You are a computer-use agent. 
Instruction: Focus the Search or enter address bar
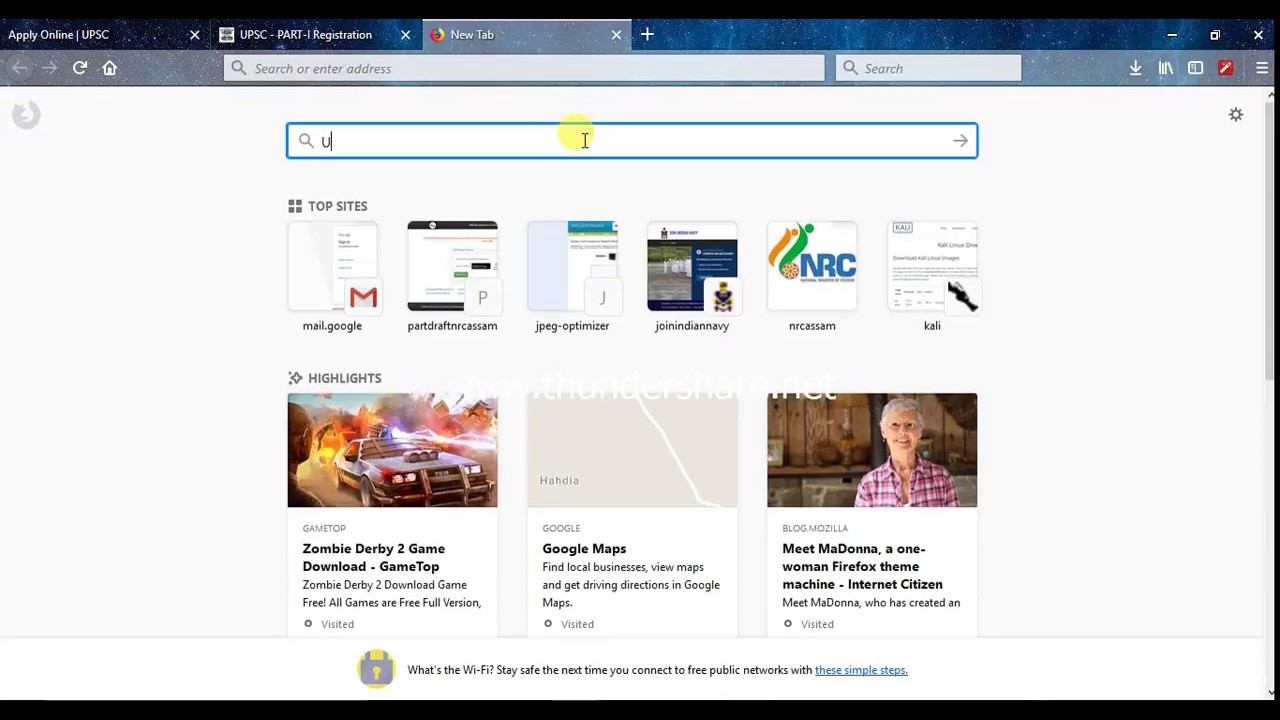(x=524, y=68)
